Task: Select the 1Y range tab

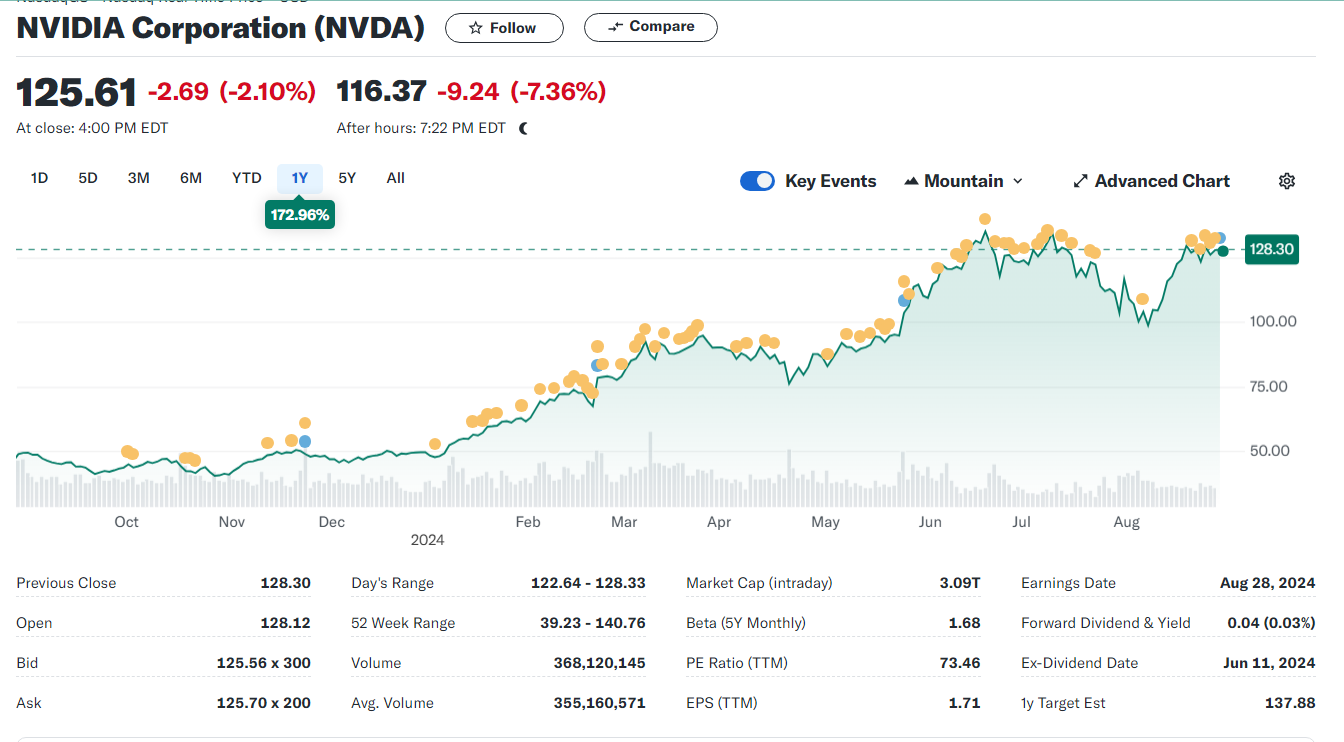Action: pyautogui.click(x=300, y=178)
